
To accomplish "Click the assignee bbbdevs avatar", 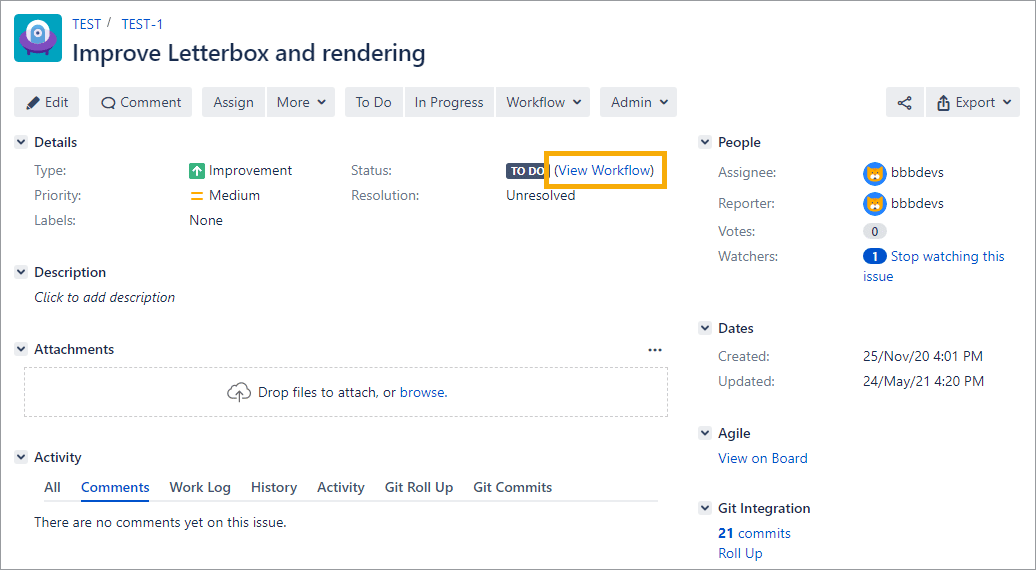I will tap(874, 173).
